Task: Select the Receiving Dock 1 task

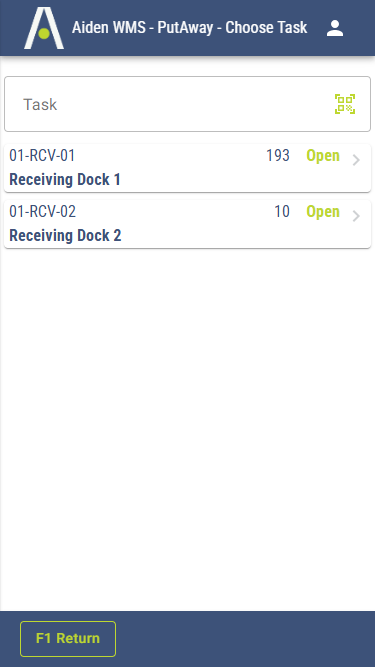Action: tap(188, 168)
